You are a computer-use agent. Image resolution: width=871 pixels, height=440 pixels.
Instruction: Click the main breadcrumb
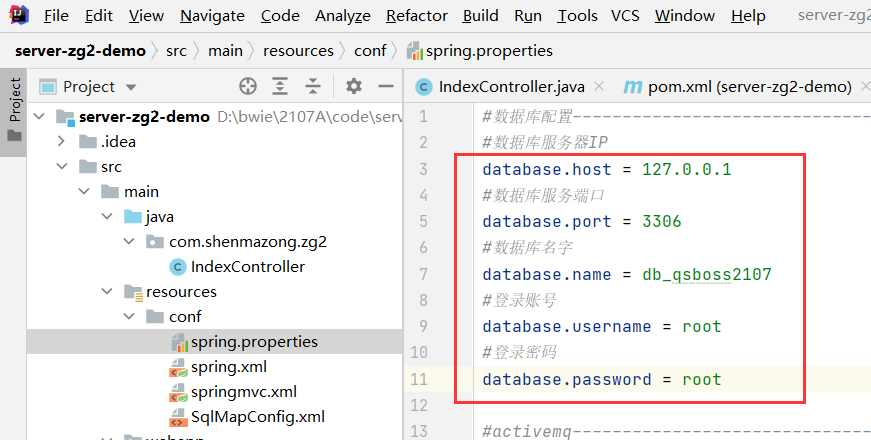coord(225,51)
